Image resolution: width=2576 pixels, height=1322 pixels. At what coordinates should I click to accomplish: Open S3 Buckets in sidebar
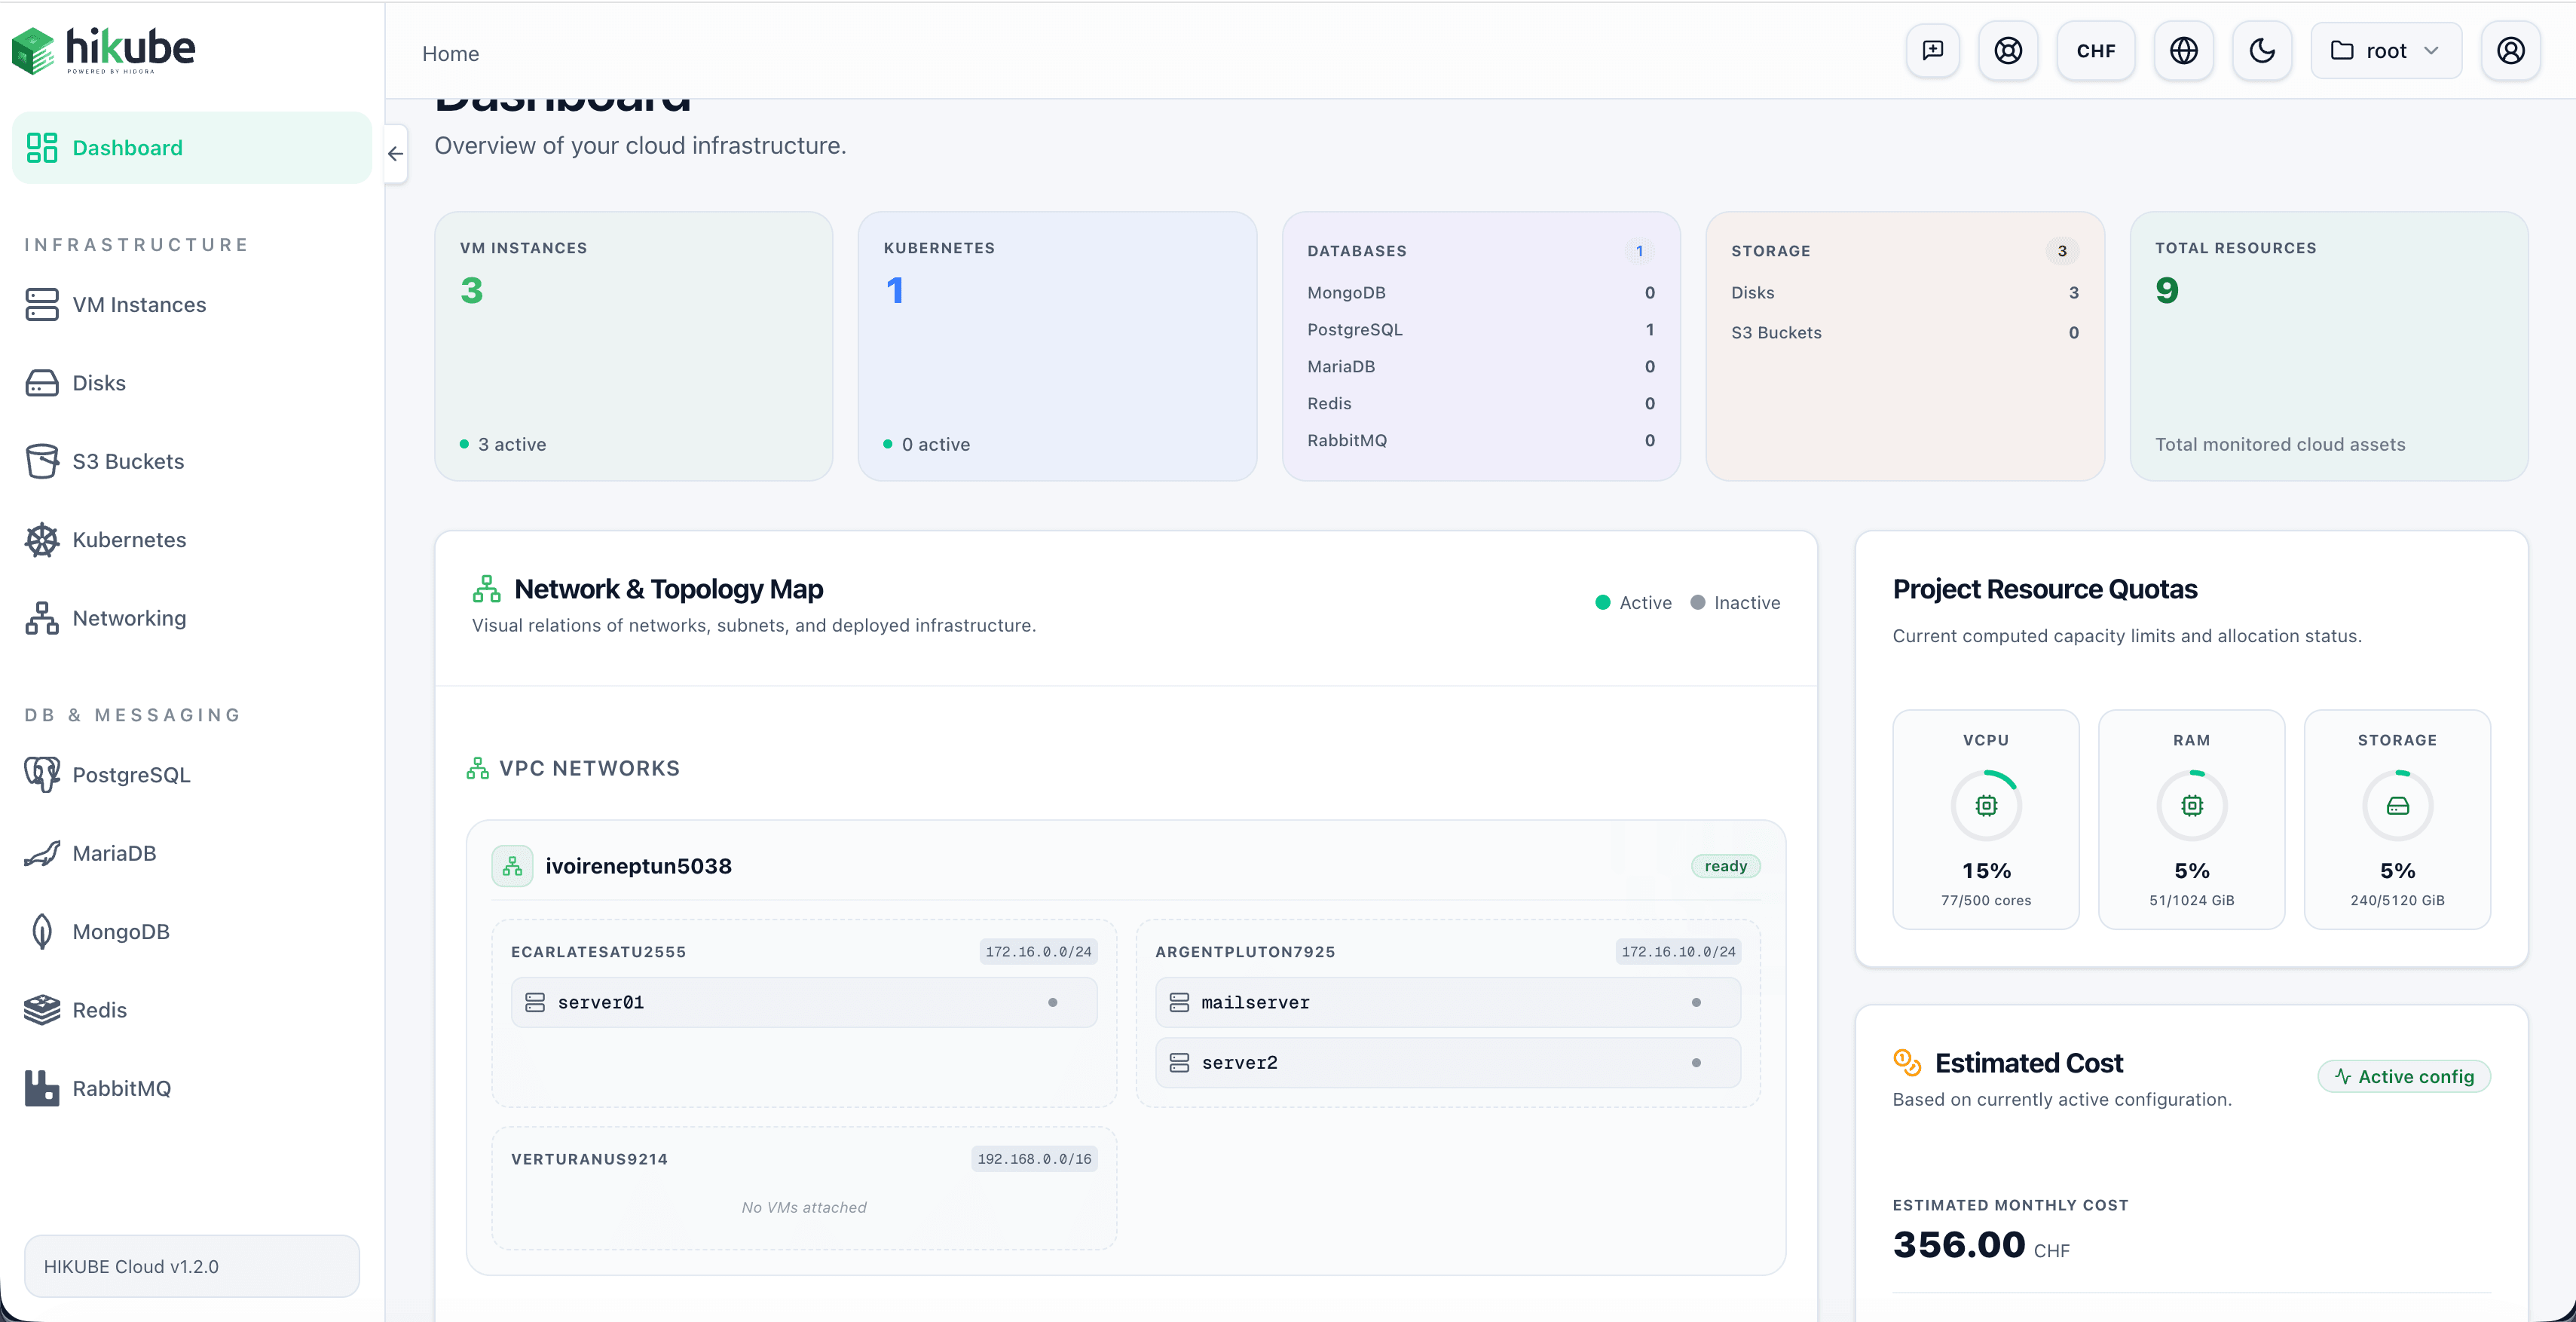point(192,461)
